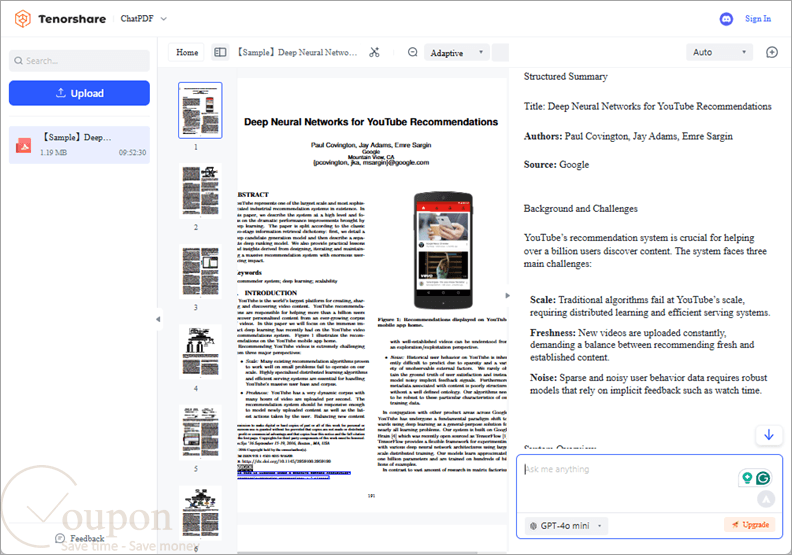This screenshot has height=555, width=792.
Task: Click the [Sample] Deep Neural Netwo... title
Action: [x=298, y=53]
